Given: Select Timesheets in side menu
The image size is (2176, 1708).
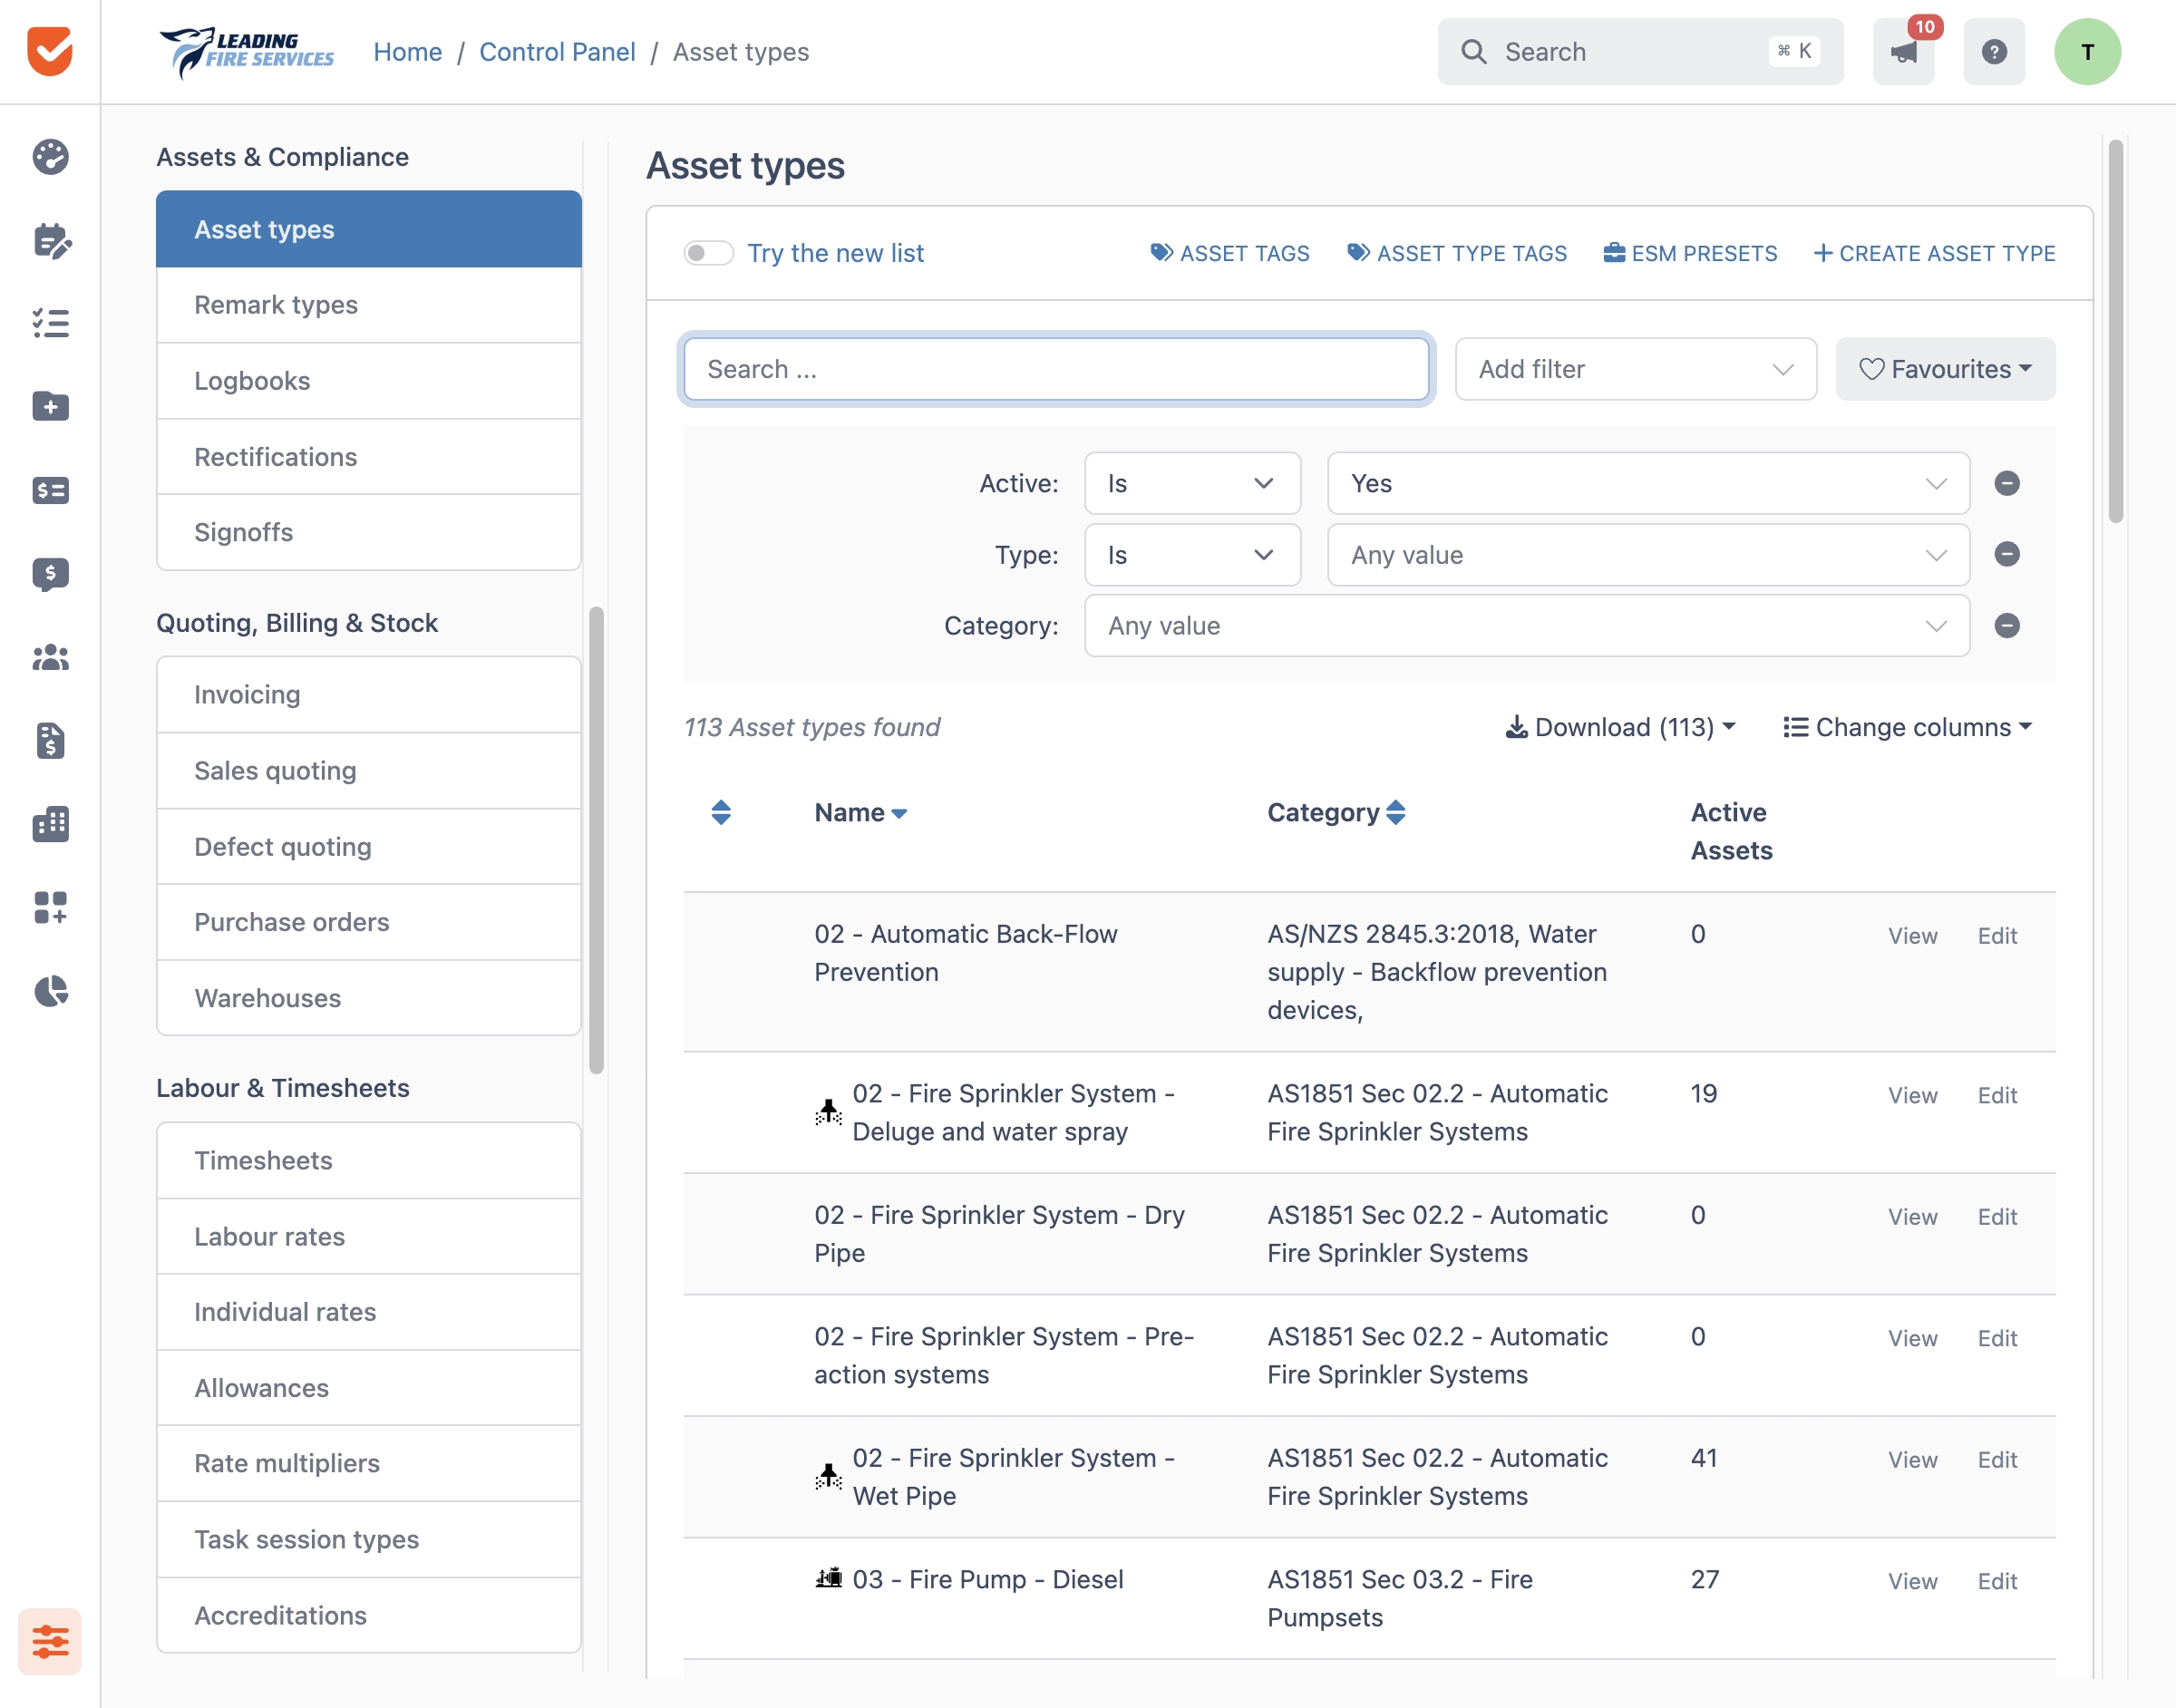Looking at the screenshot, I should [368, 1160].
